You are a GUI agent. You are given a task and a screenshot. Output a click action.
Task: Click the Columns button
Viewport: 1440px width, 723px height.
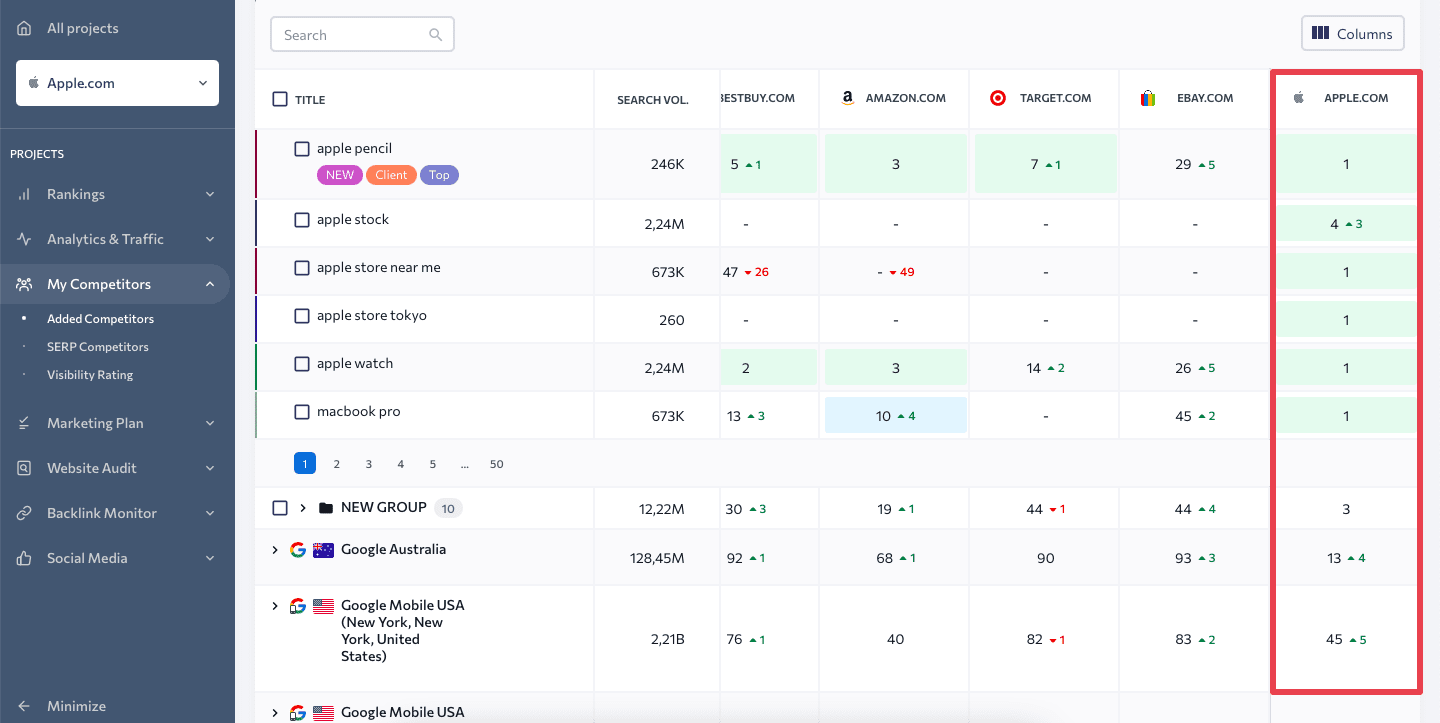click(1353, 34)
